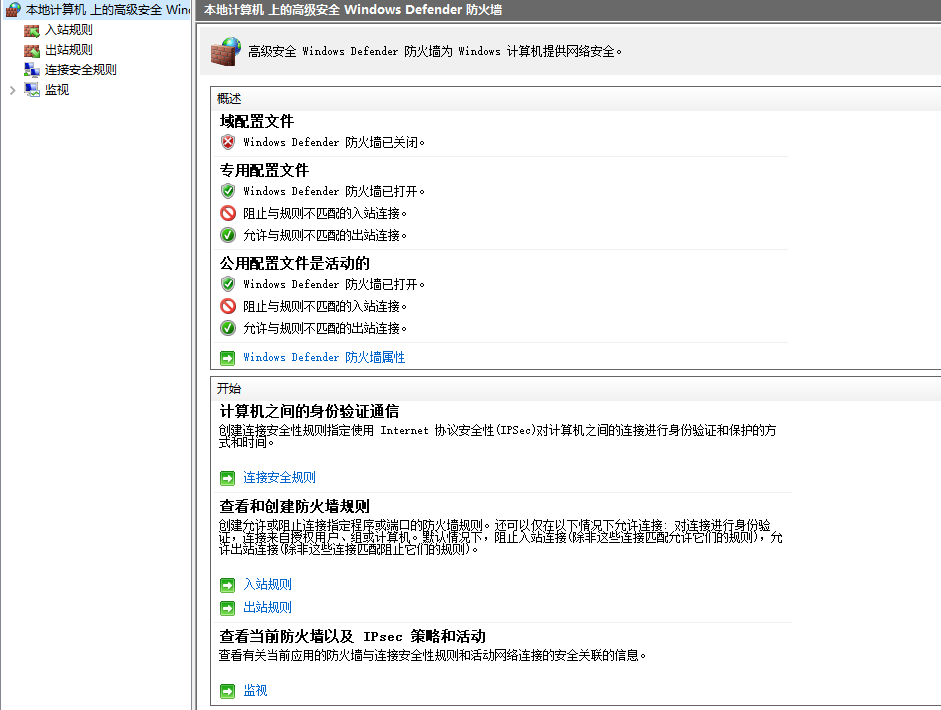Click the green arrow icon beside the 监视 link

227,691
